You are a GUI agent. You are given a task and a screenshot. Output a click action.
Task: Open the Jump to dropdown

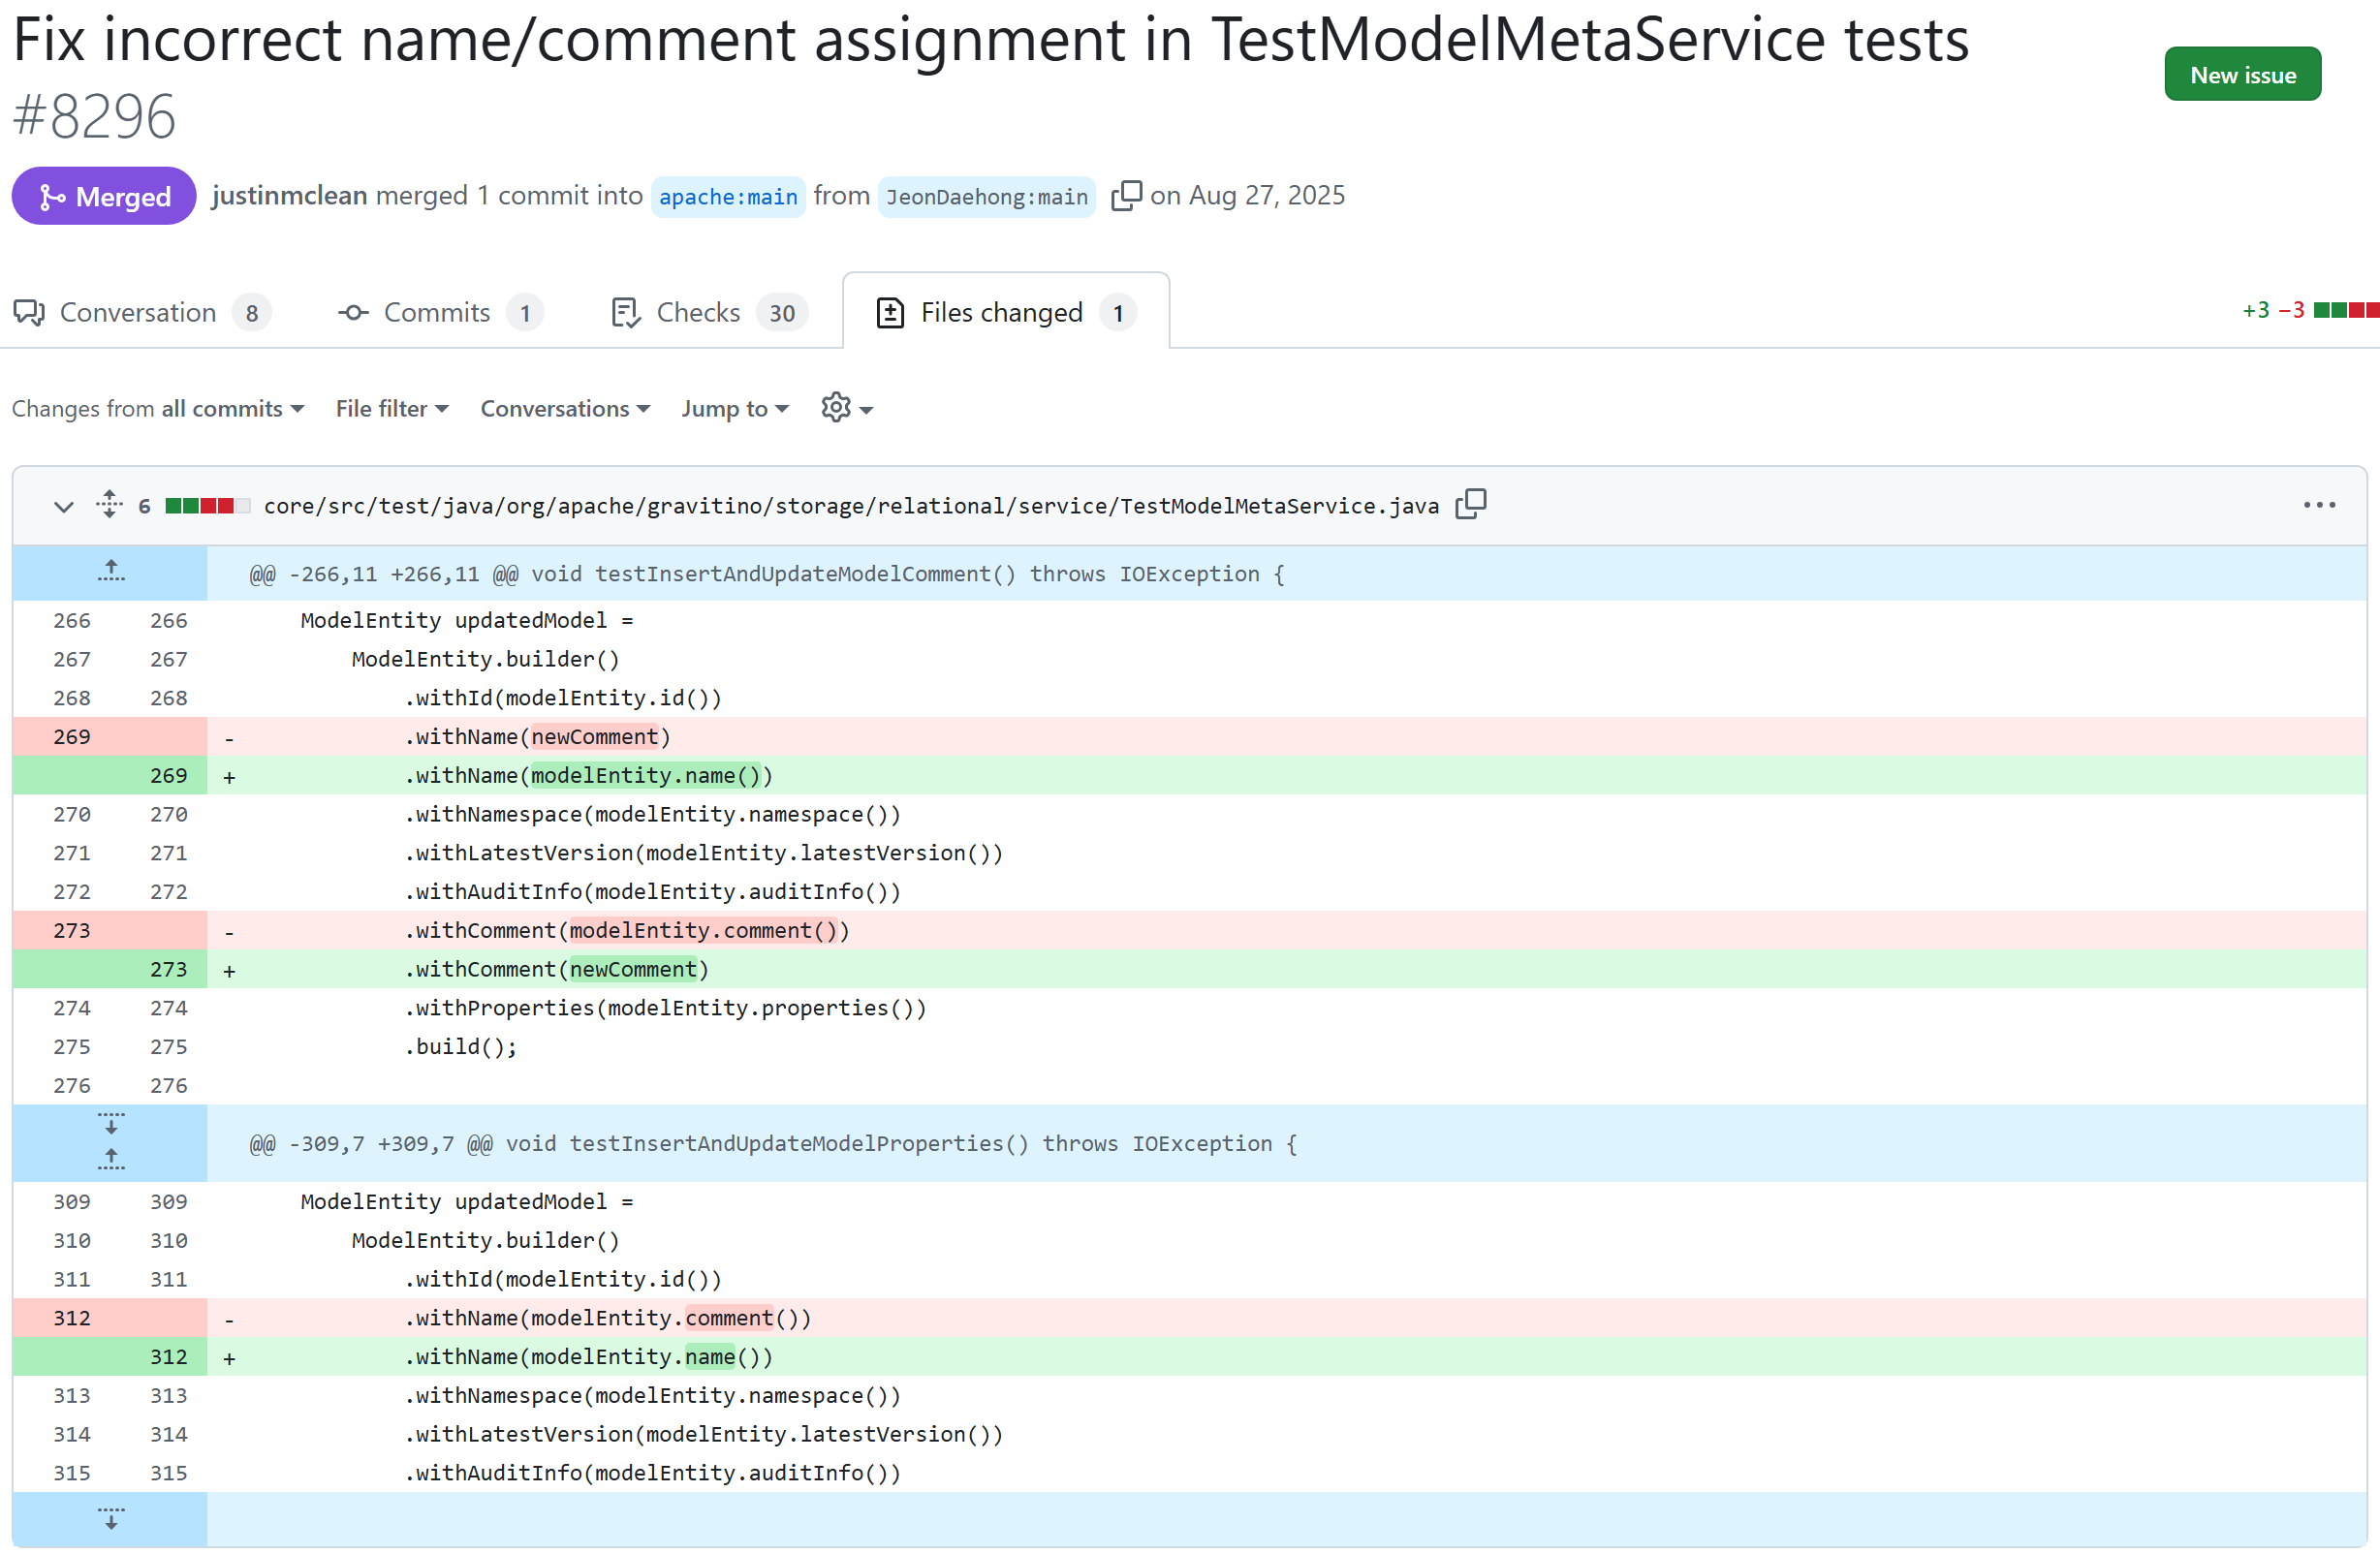click(735, 409)
